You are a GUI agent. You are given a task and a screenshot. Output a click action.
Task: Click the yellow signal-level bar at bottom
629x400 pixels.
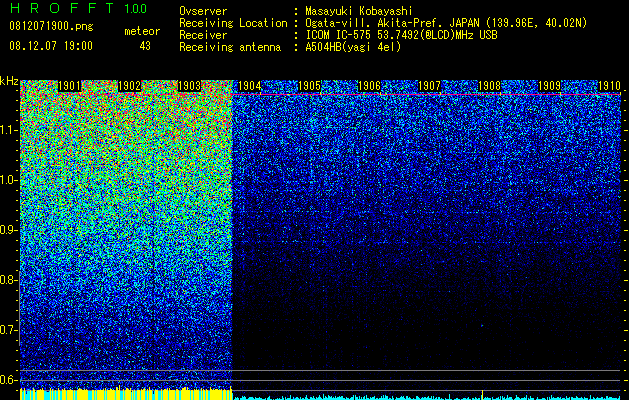pyautogui.click(x=126, y=394)
